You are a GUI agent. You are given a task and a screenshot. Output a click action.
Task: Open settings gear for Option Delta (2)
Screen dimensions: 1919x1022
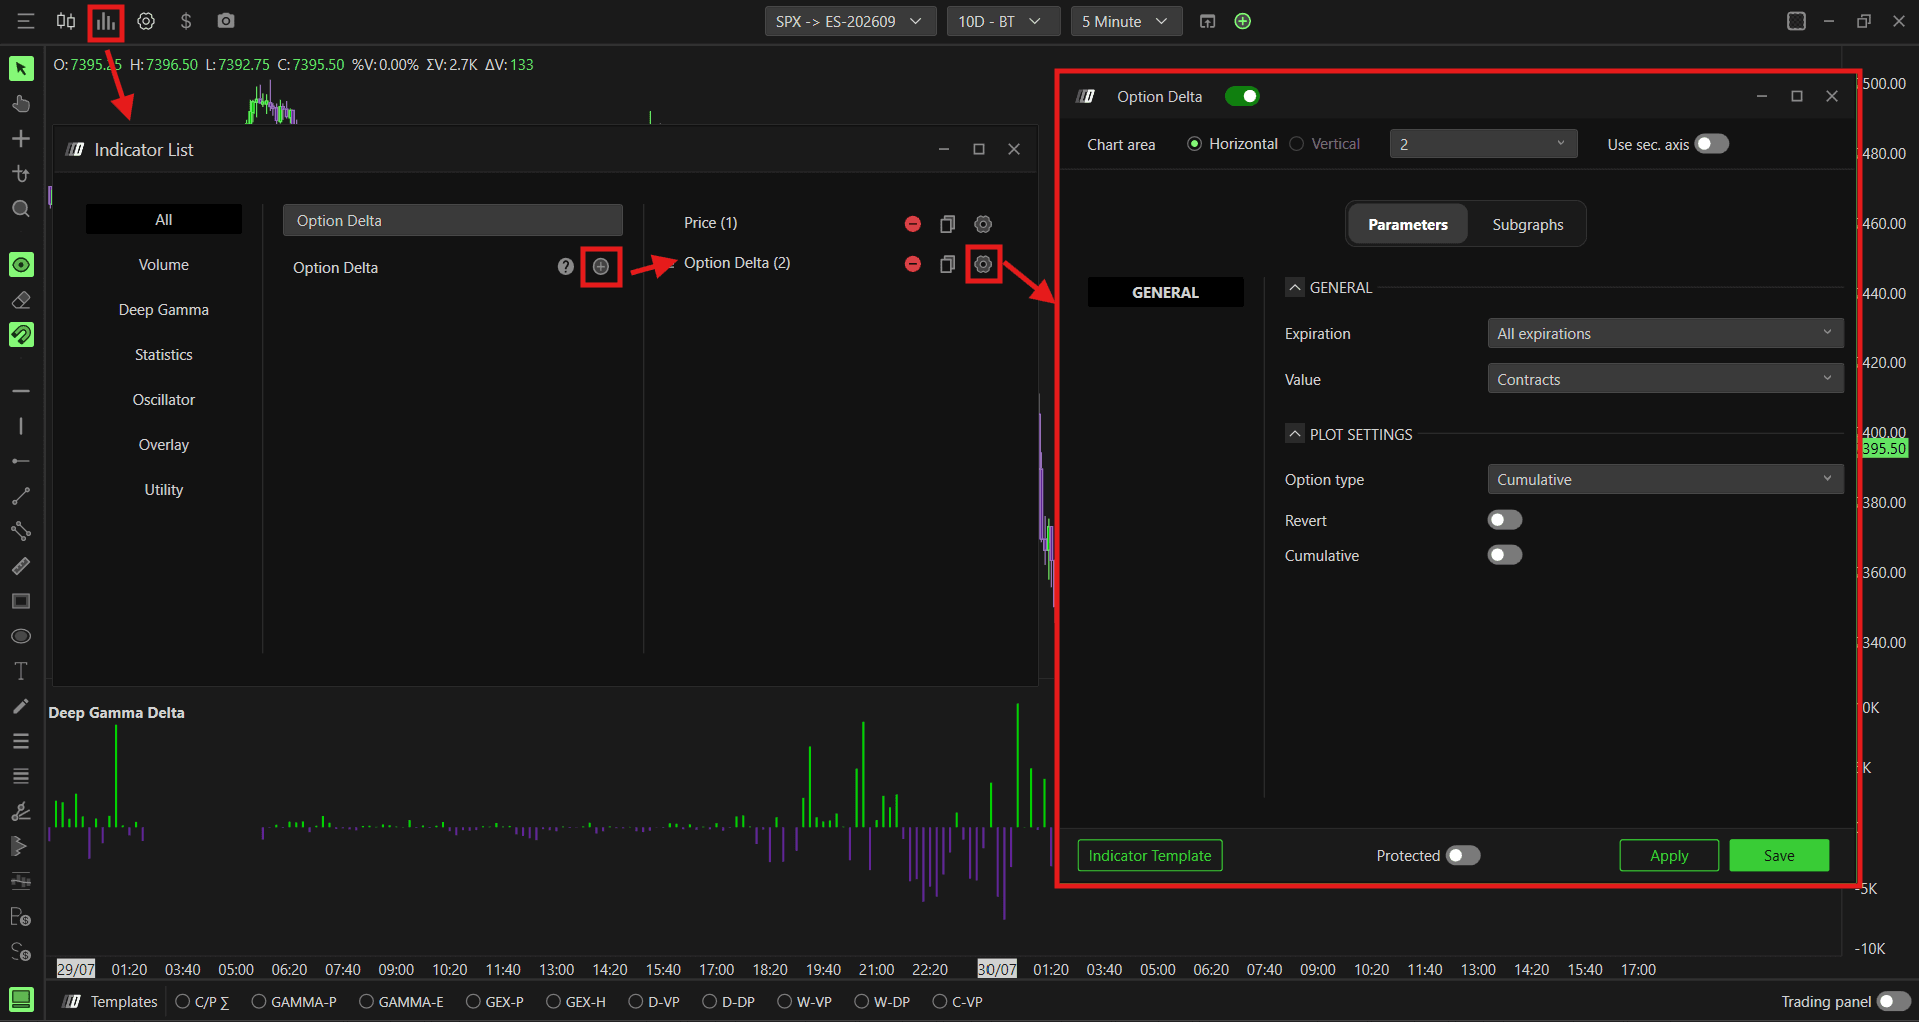pyautogui.click(x=983, y=264)
